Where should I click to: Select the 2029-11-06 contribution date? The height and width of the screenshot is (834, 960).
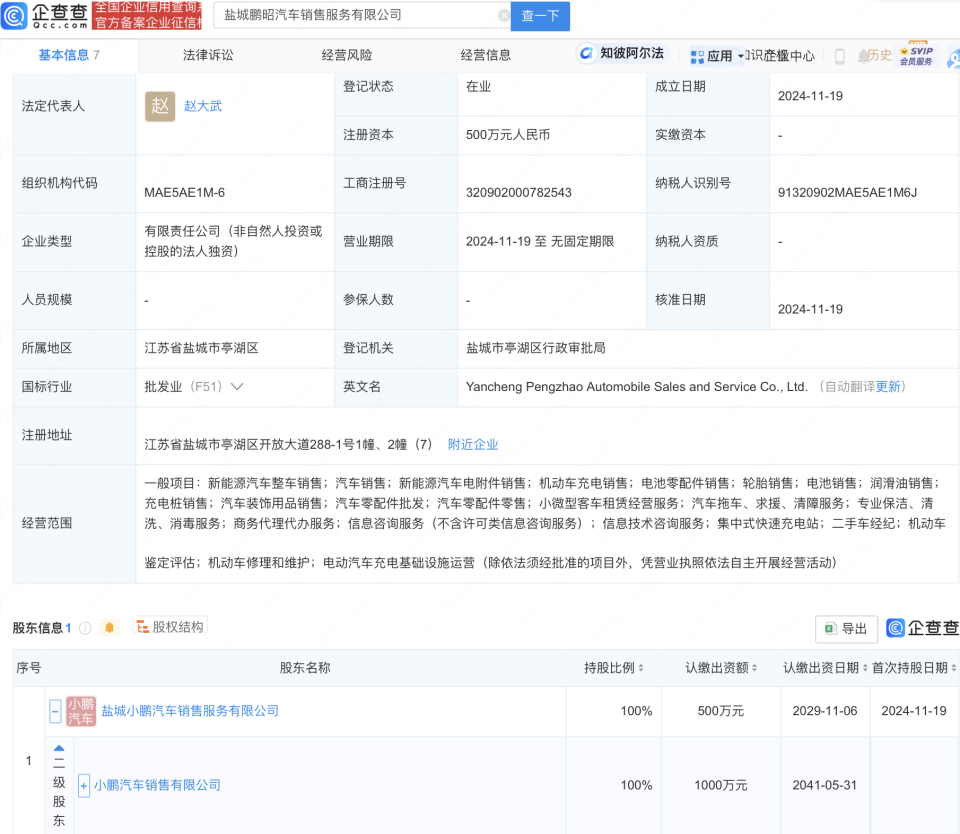pos(825,711)
